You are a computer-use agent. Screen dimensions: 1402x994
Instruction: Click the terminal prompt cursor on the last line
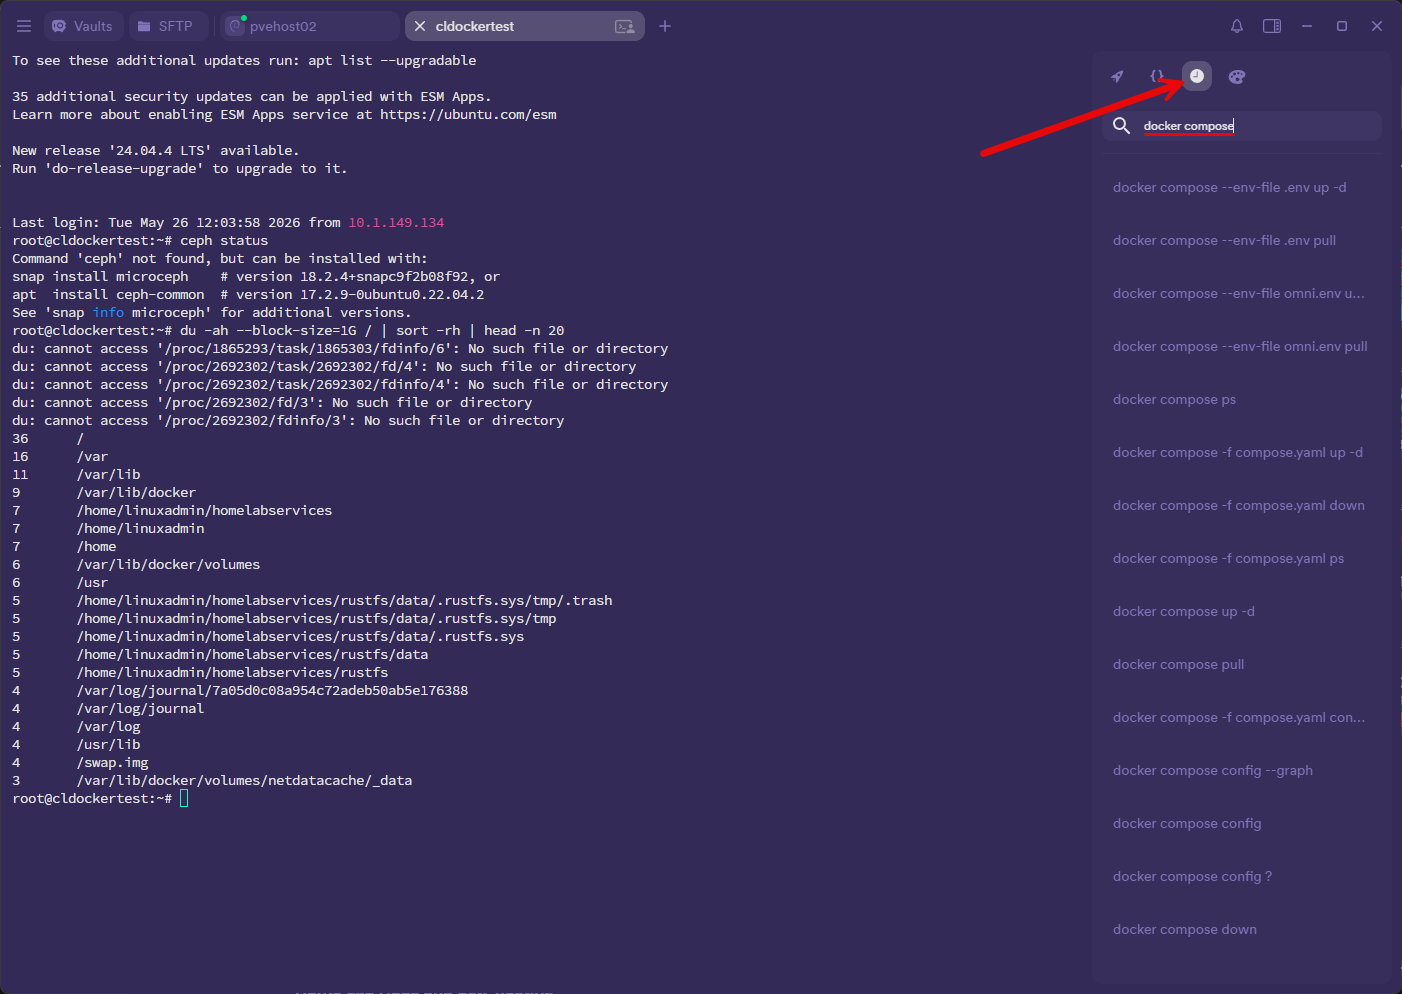point(184,798)
